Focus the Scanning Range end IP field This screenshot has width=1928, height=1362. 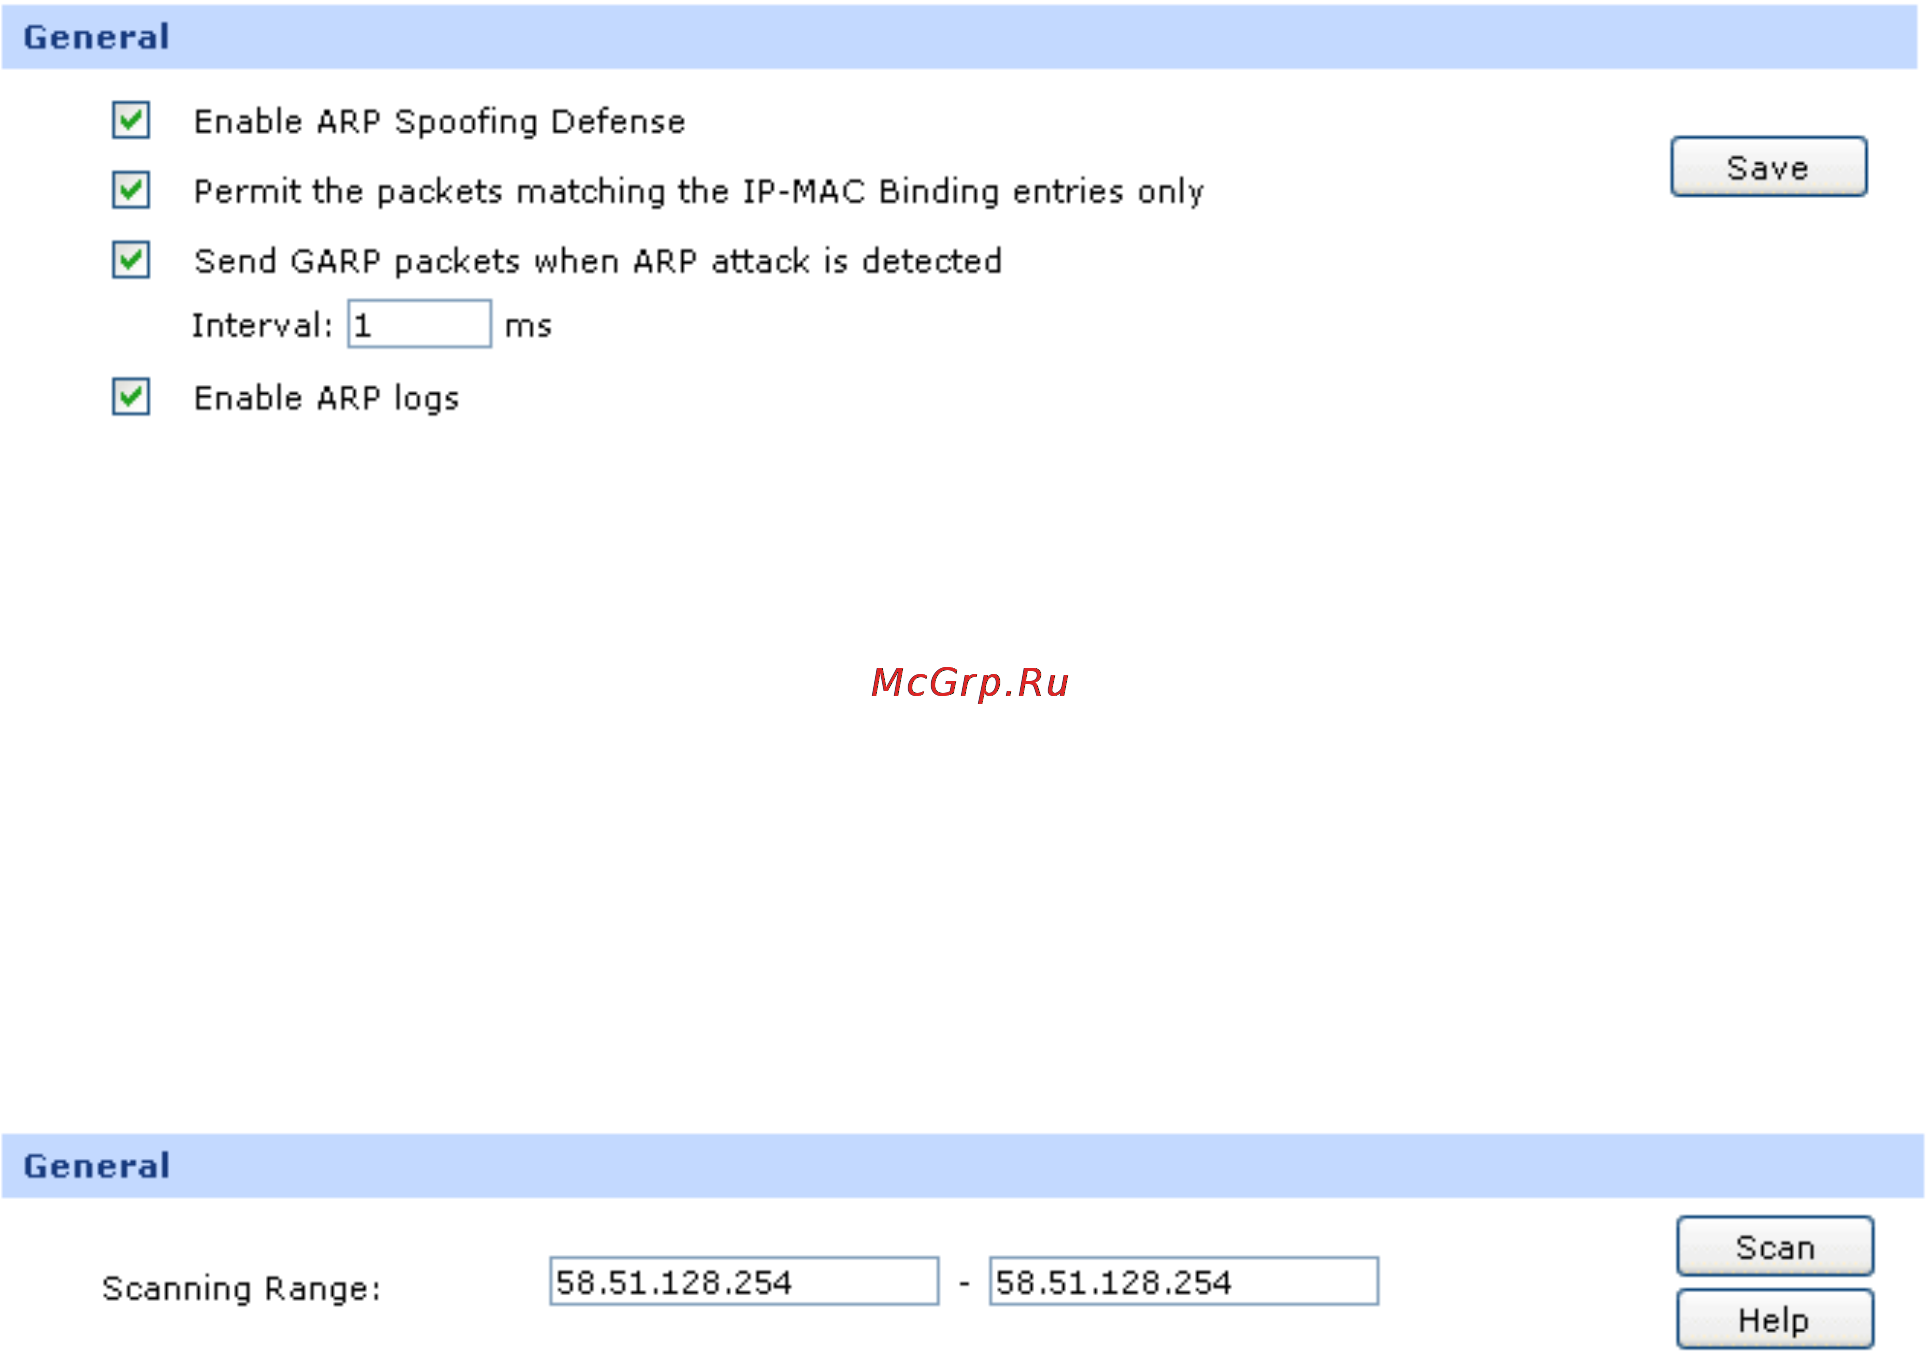coord(1184,1282)
